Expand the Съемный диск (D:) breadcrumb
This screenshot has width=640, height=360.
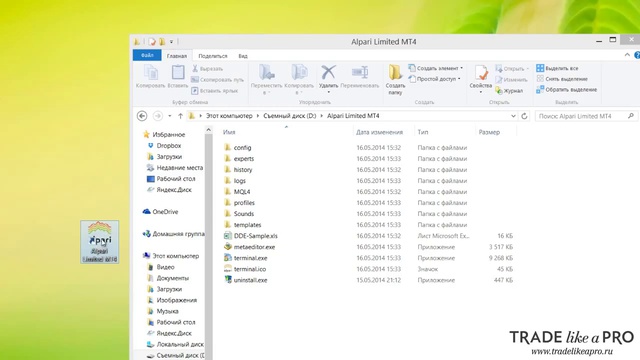click(x=322, y=116)
